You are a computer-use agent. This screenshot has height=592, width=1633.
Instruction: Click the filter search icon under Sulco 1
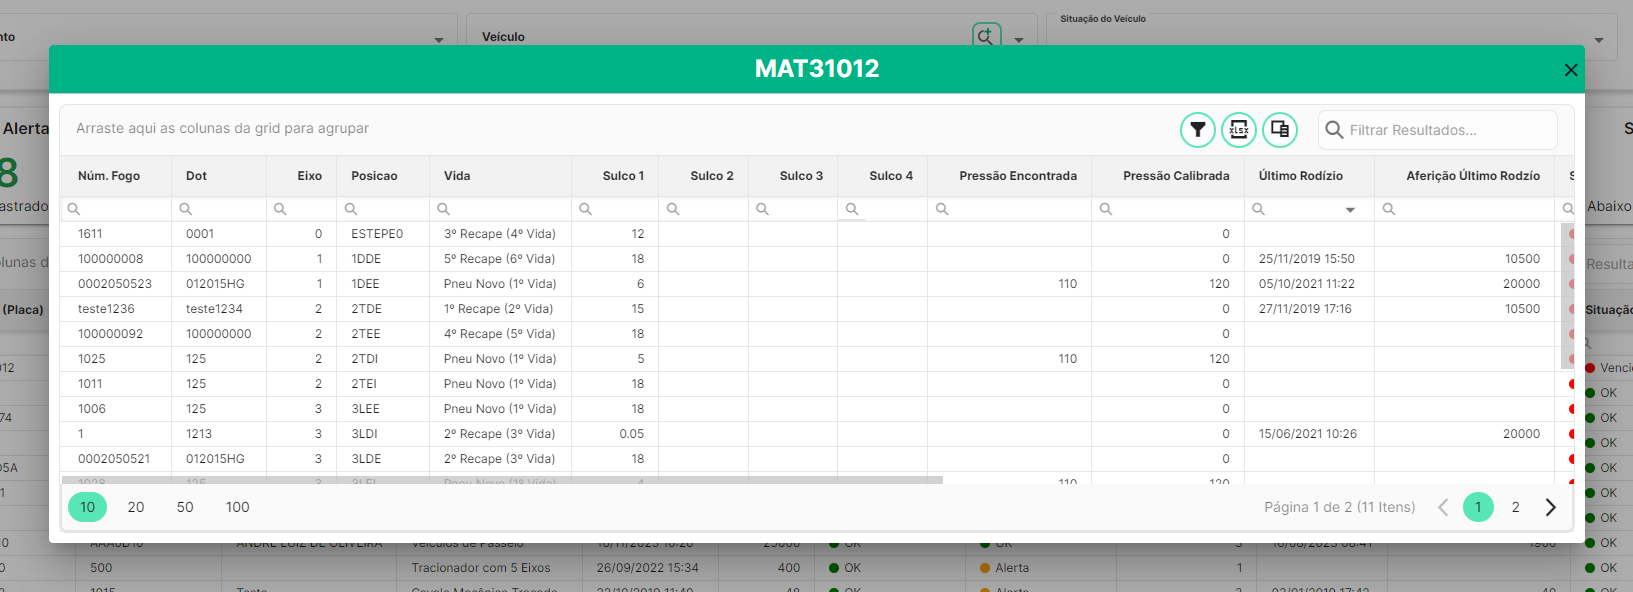pos(586,209)
